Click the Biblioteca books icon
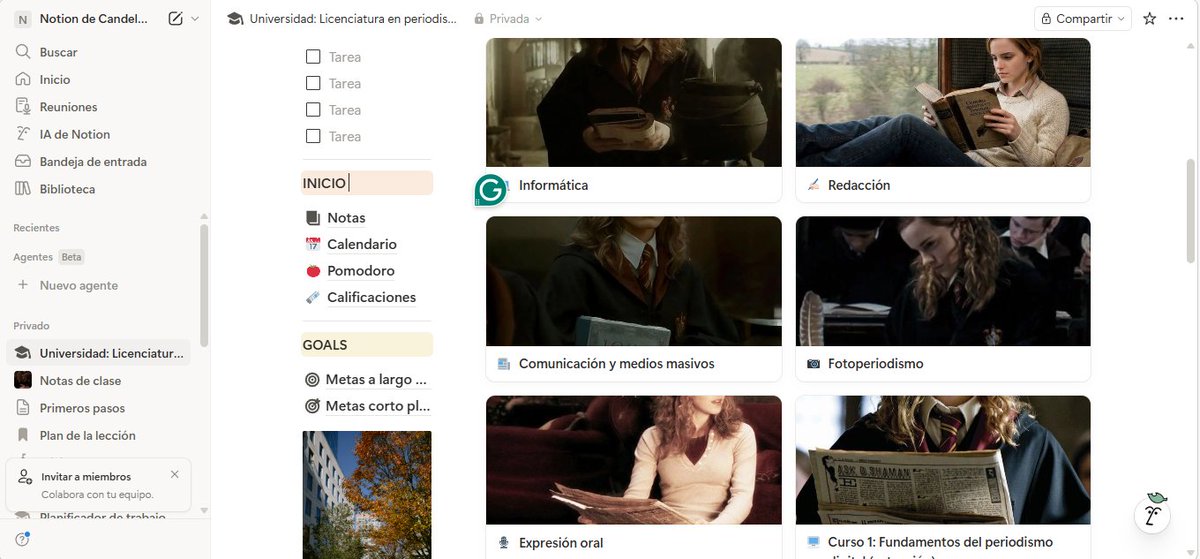Image resolution: width=1200 pixels, height=559 pixels. 23,189
